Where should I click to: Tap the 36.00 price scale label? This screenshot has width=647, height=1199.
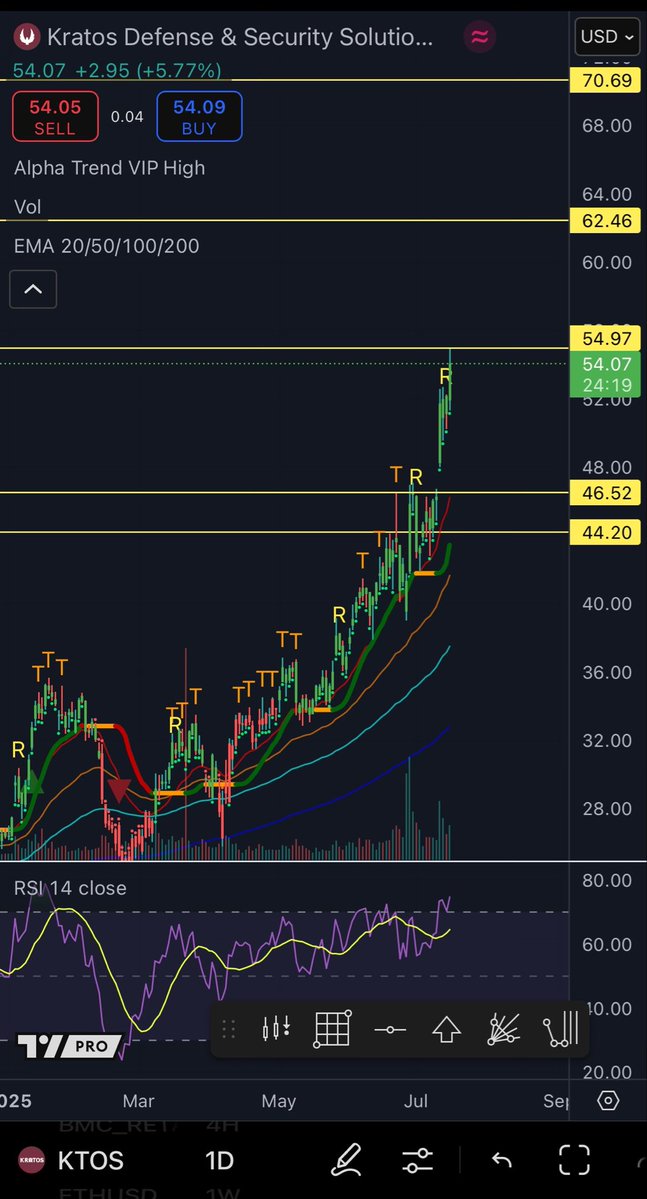pyautogui.click(x=607, y=672)
